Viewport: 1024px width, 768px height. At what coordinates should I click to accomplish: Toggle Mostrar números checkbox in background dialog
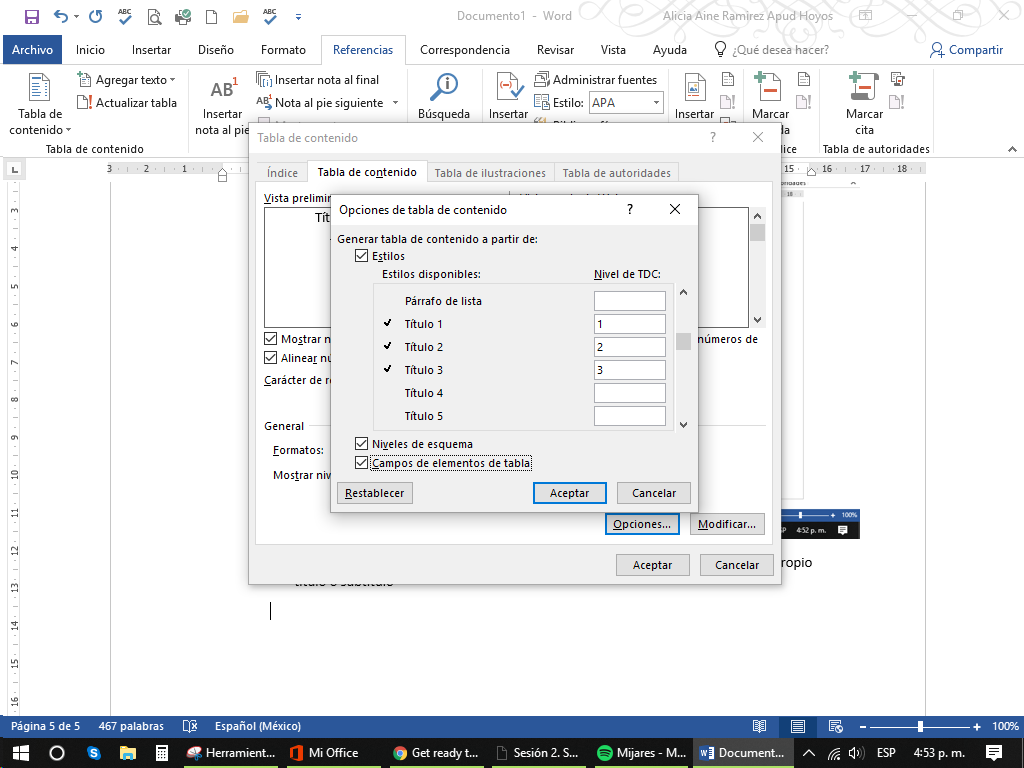[270, 339]
